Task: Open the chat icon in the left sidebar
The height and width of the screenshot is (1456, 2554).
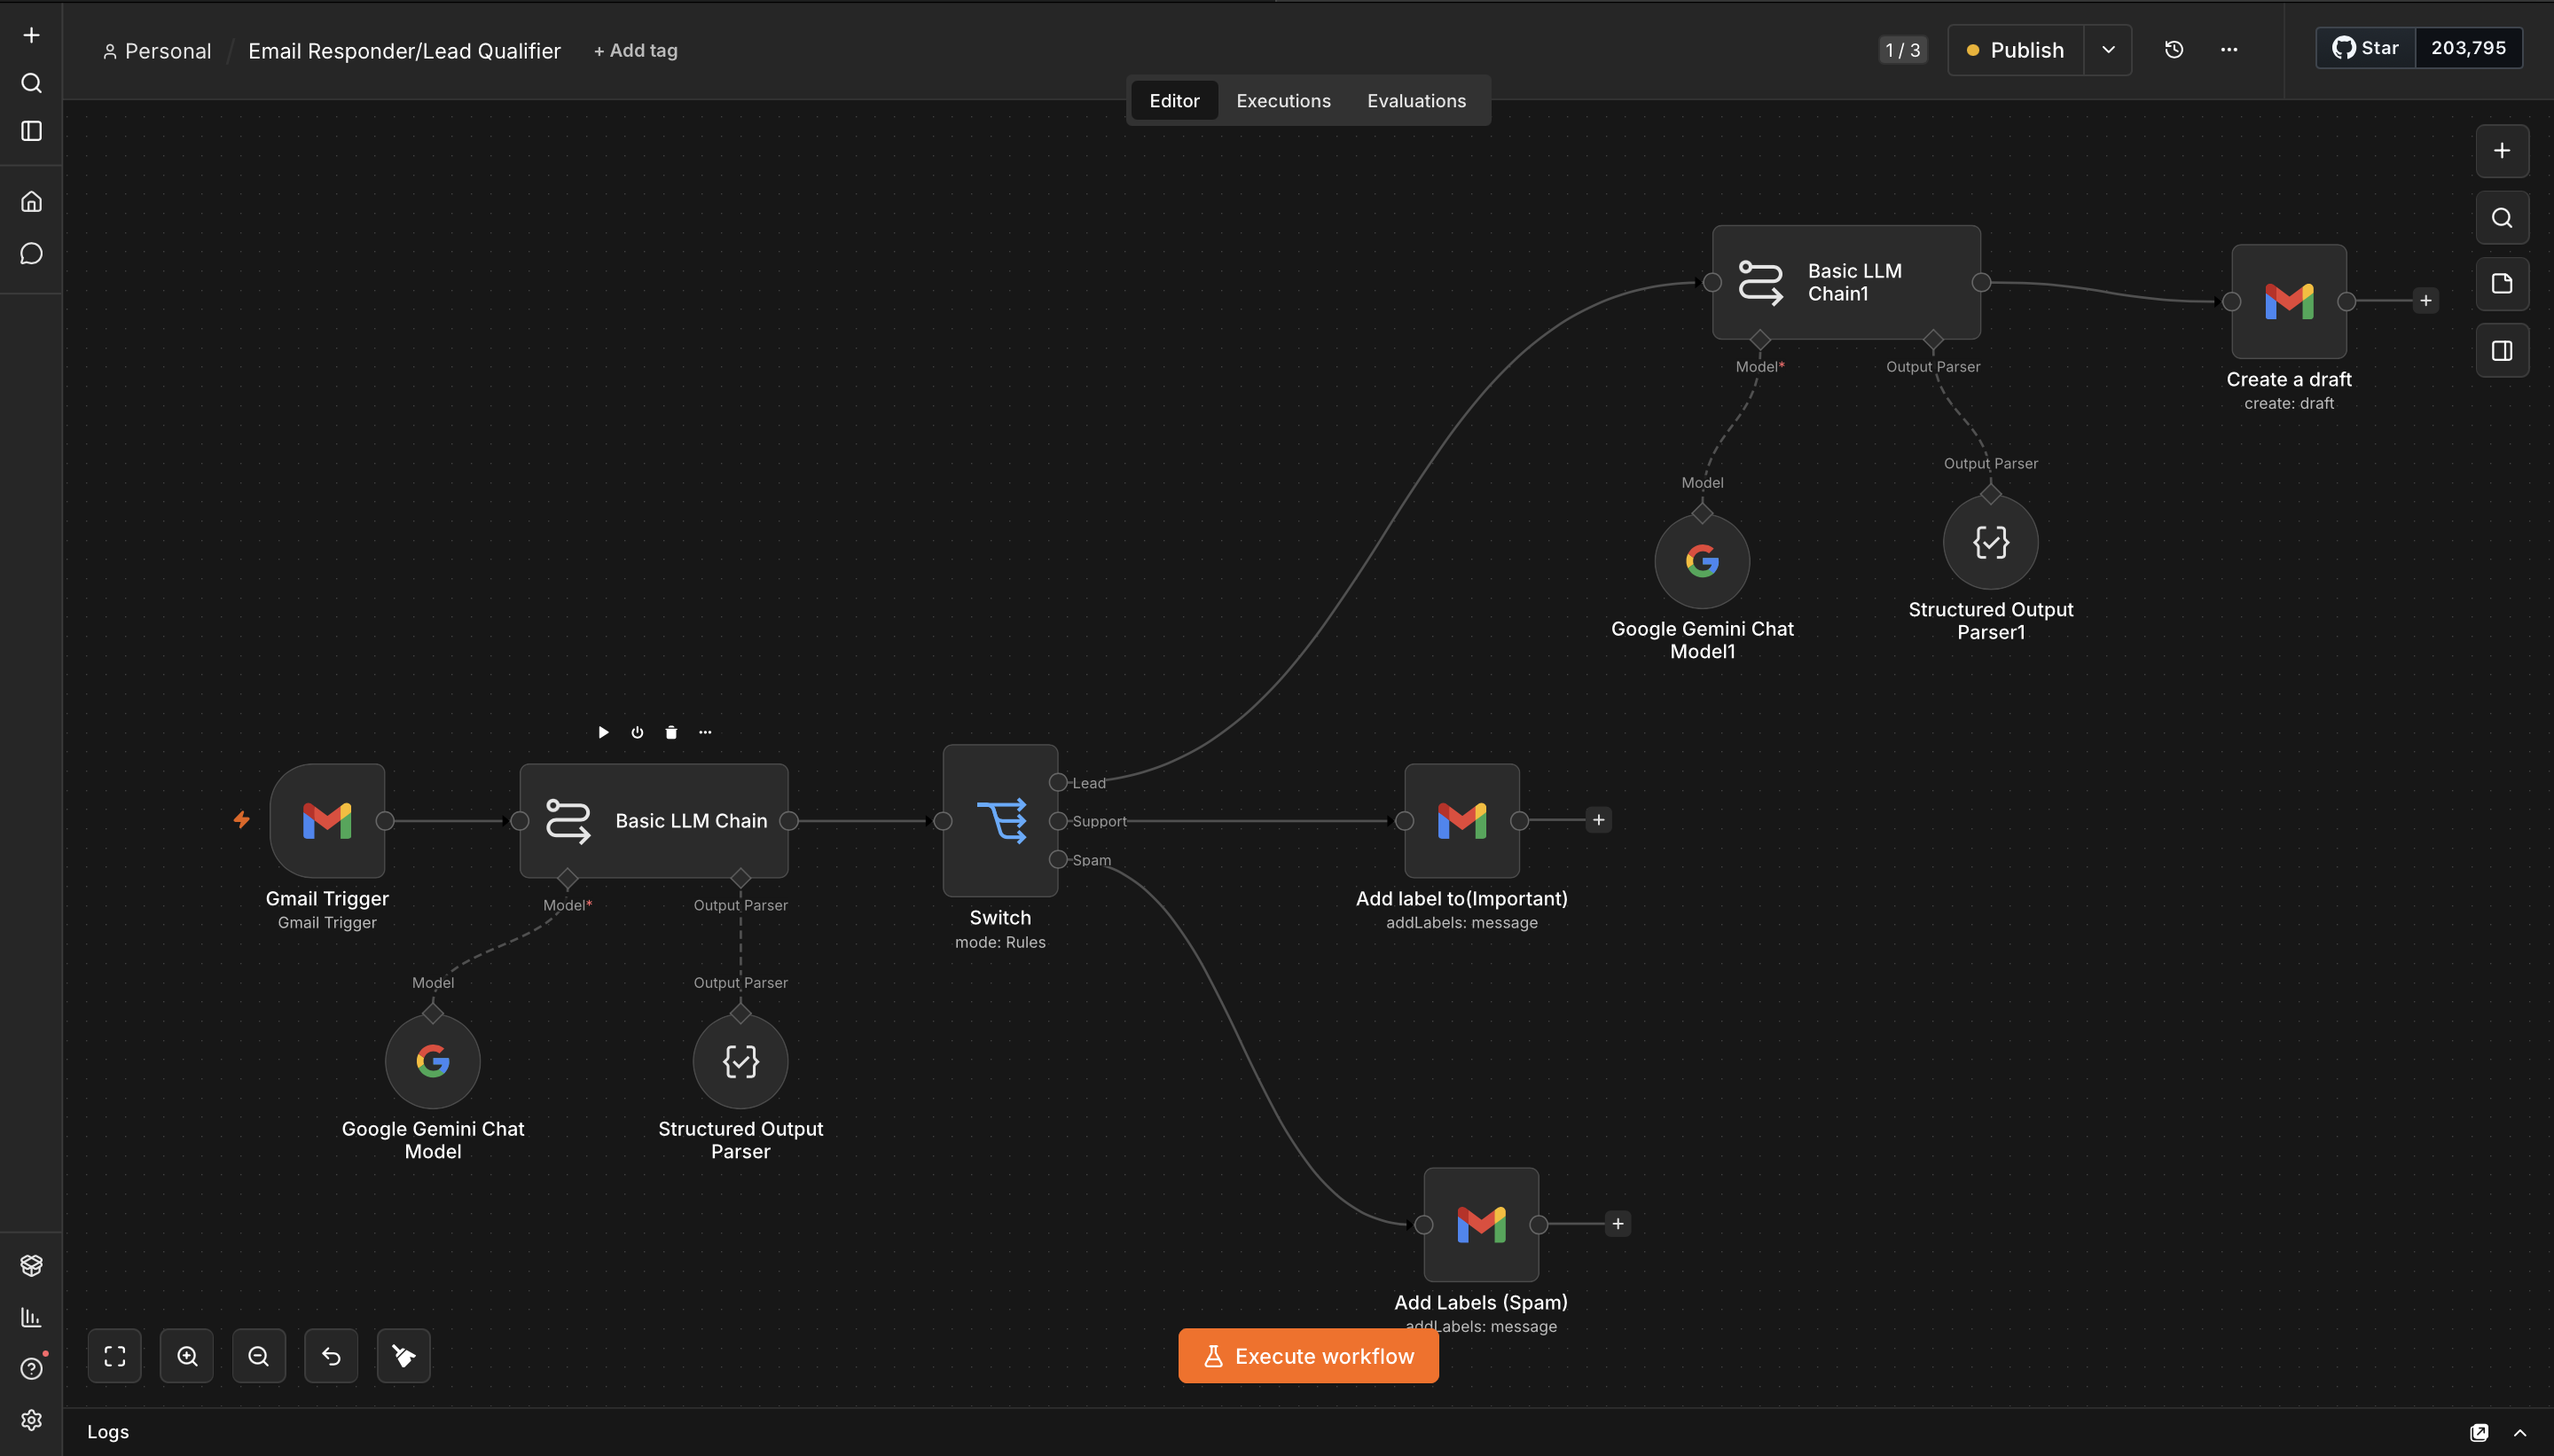Action: 31,254
